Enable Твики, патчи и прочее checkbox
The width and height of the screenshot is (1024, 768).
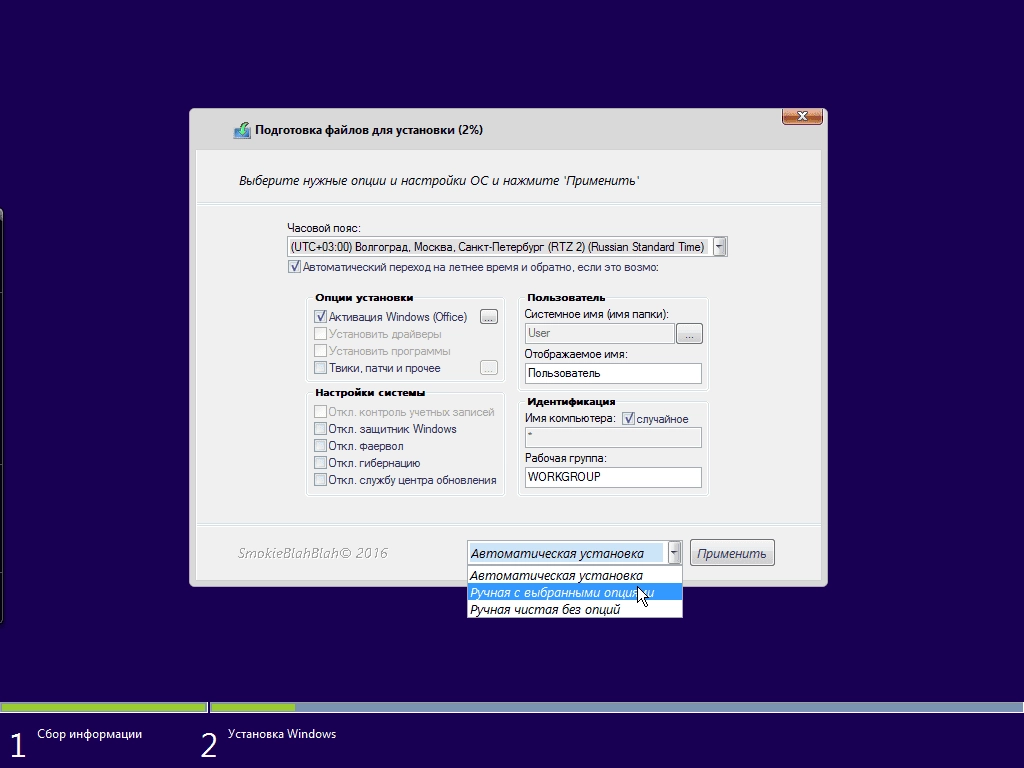321,368
